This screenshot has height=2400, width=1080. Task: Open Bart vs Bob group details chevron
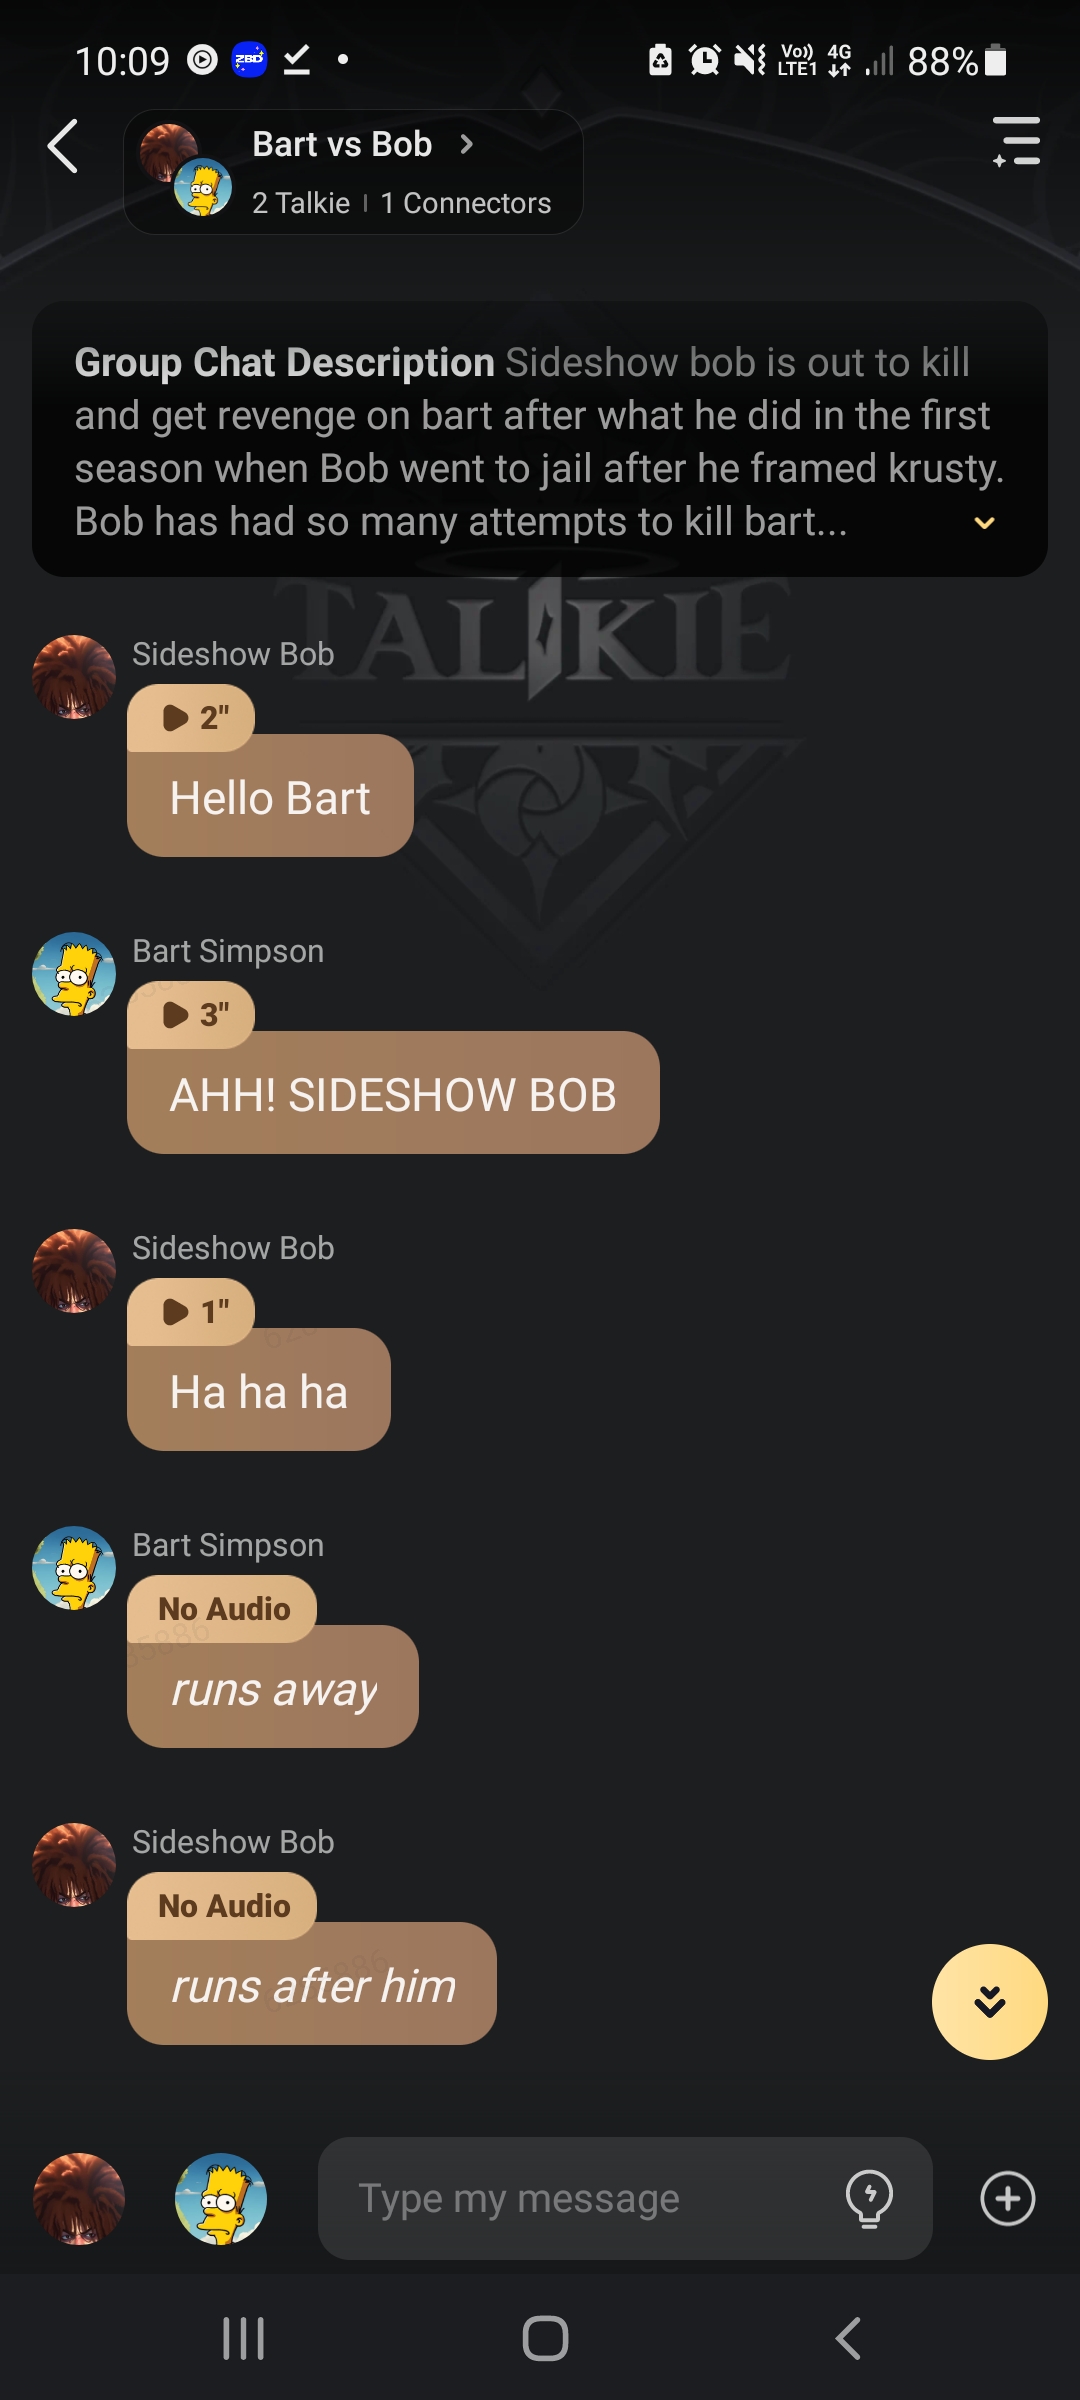pos(466,144)
